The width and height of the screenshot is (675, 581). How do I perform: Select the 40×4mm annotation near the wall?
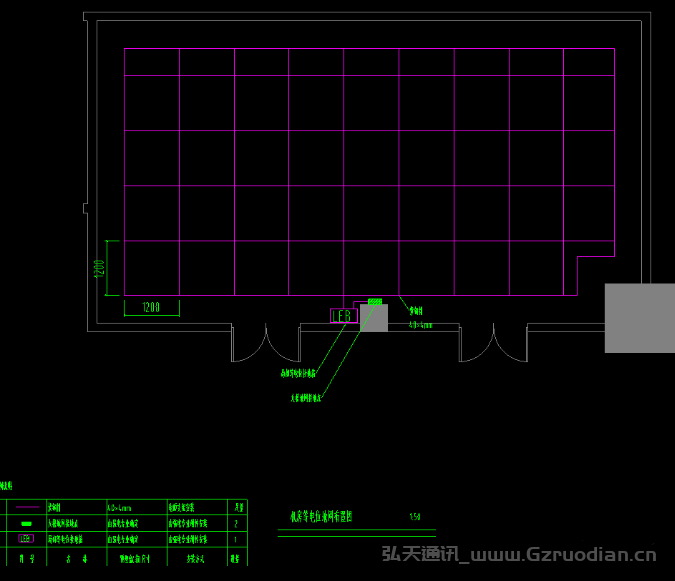(x=421, y=325)
